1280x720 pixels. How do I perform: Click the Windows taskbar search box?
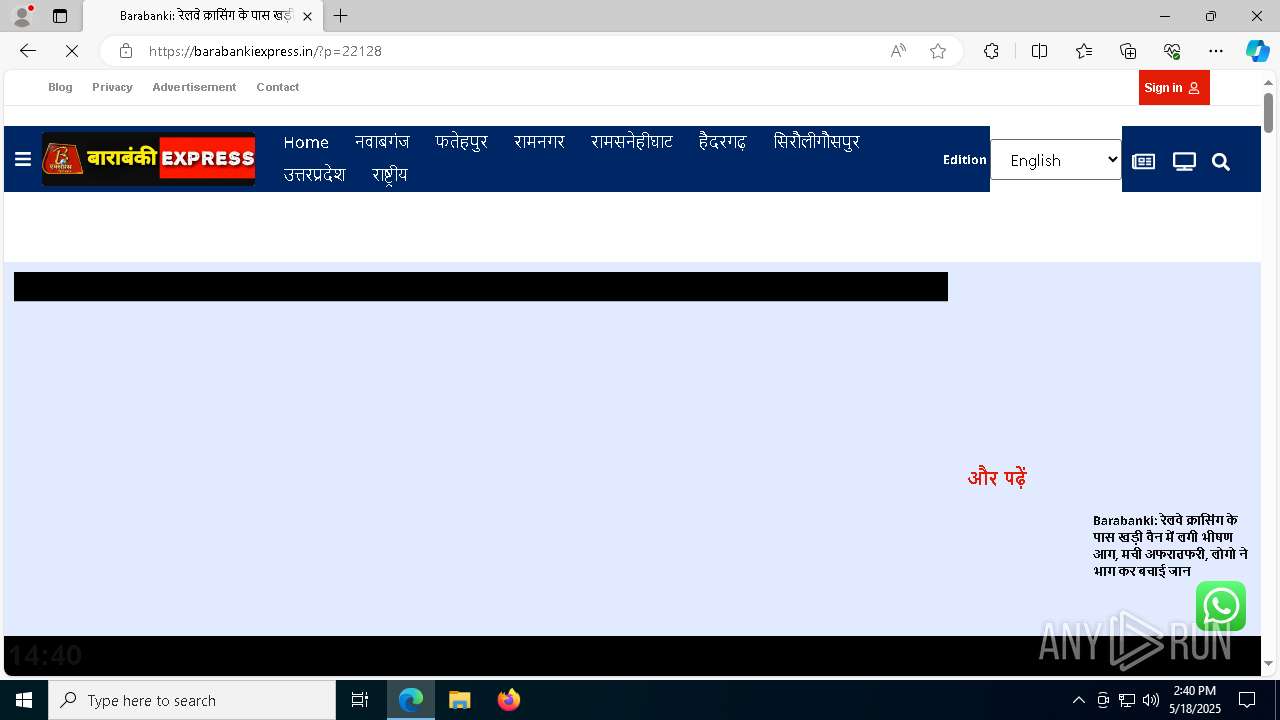192,700
